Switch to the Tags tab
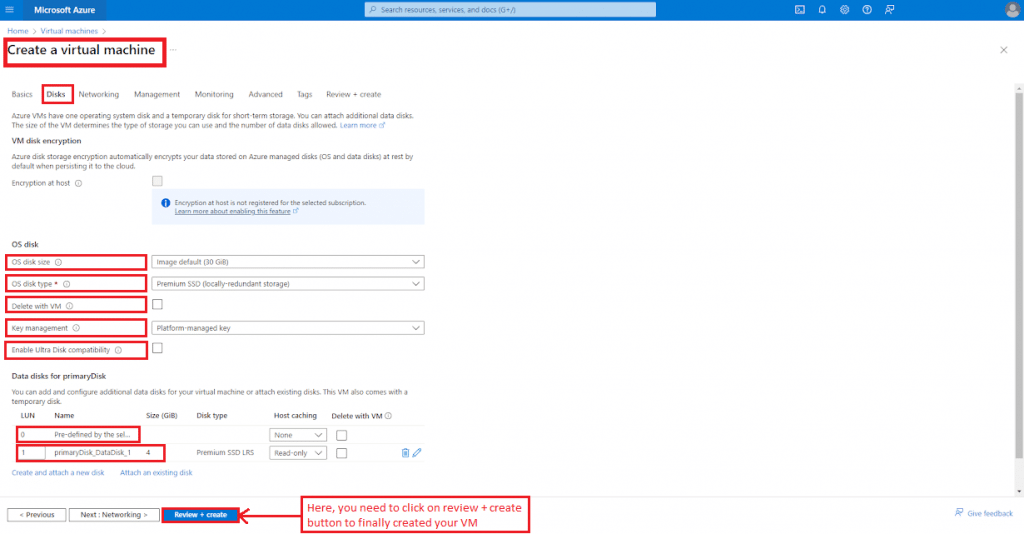 304,95
